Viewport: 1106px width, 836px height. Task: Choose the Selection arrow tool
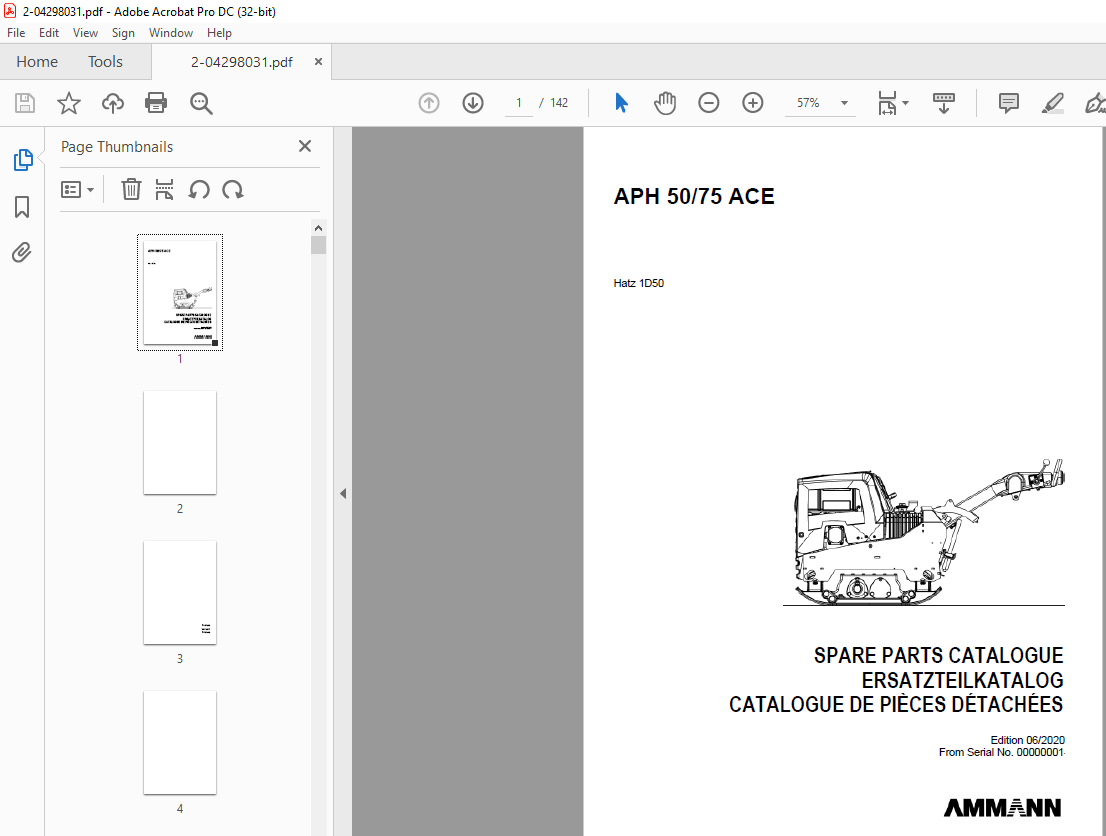pyautogui.click(x=621, y=103)
